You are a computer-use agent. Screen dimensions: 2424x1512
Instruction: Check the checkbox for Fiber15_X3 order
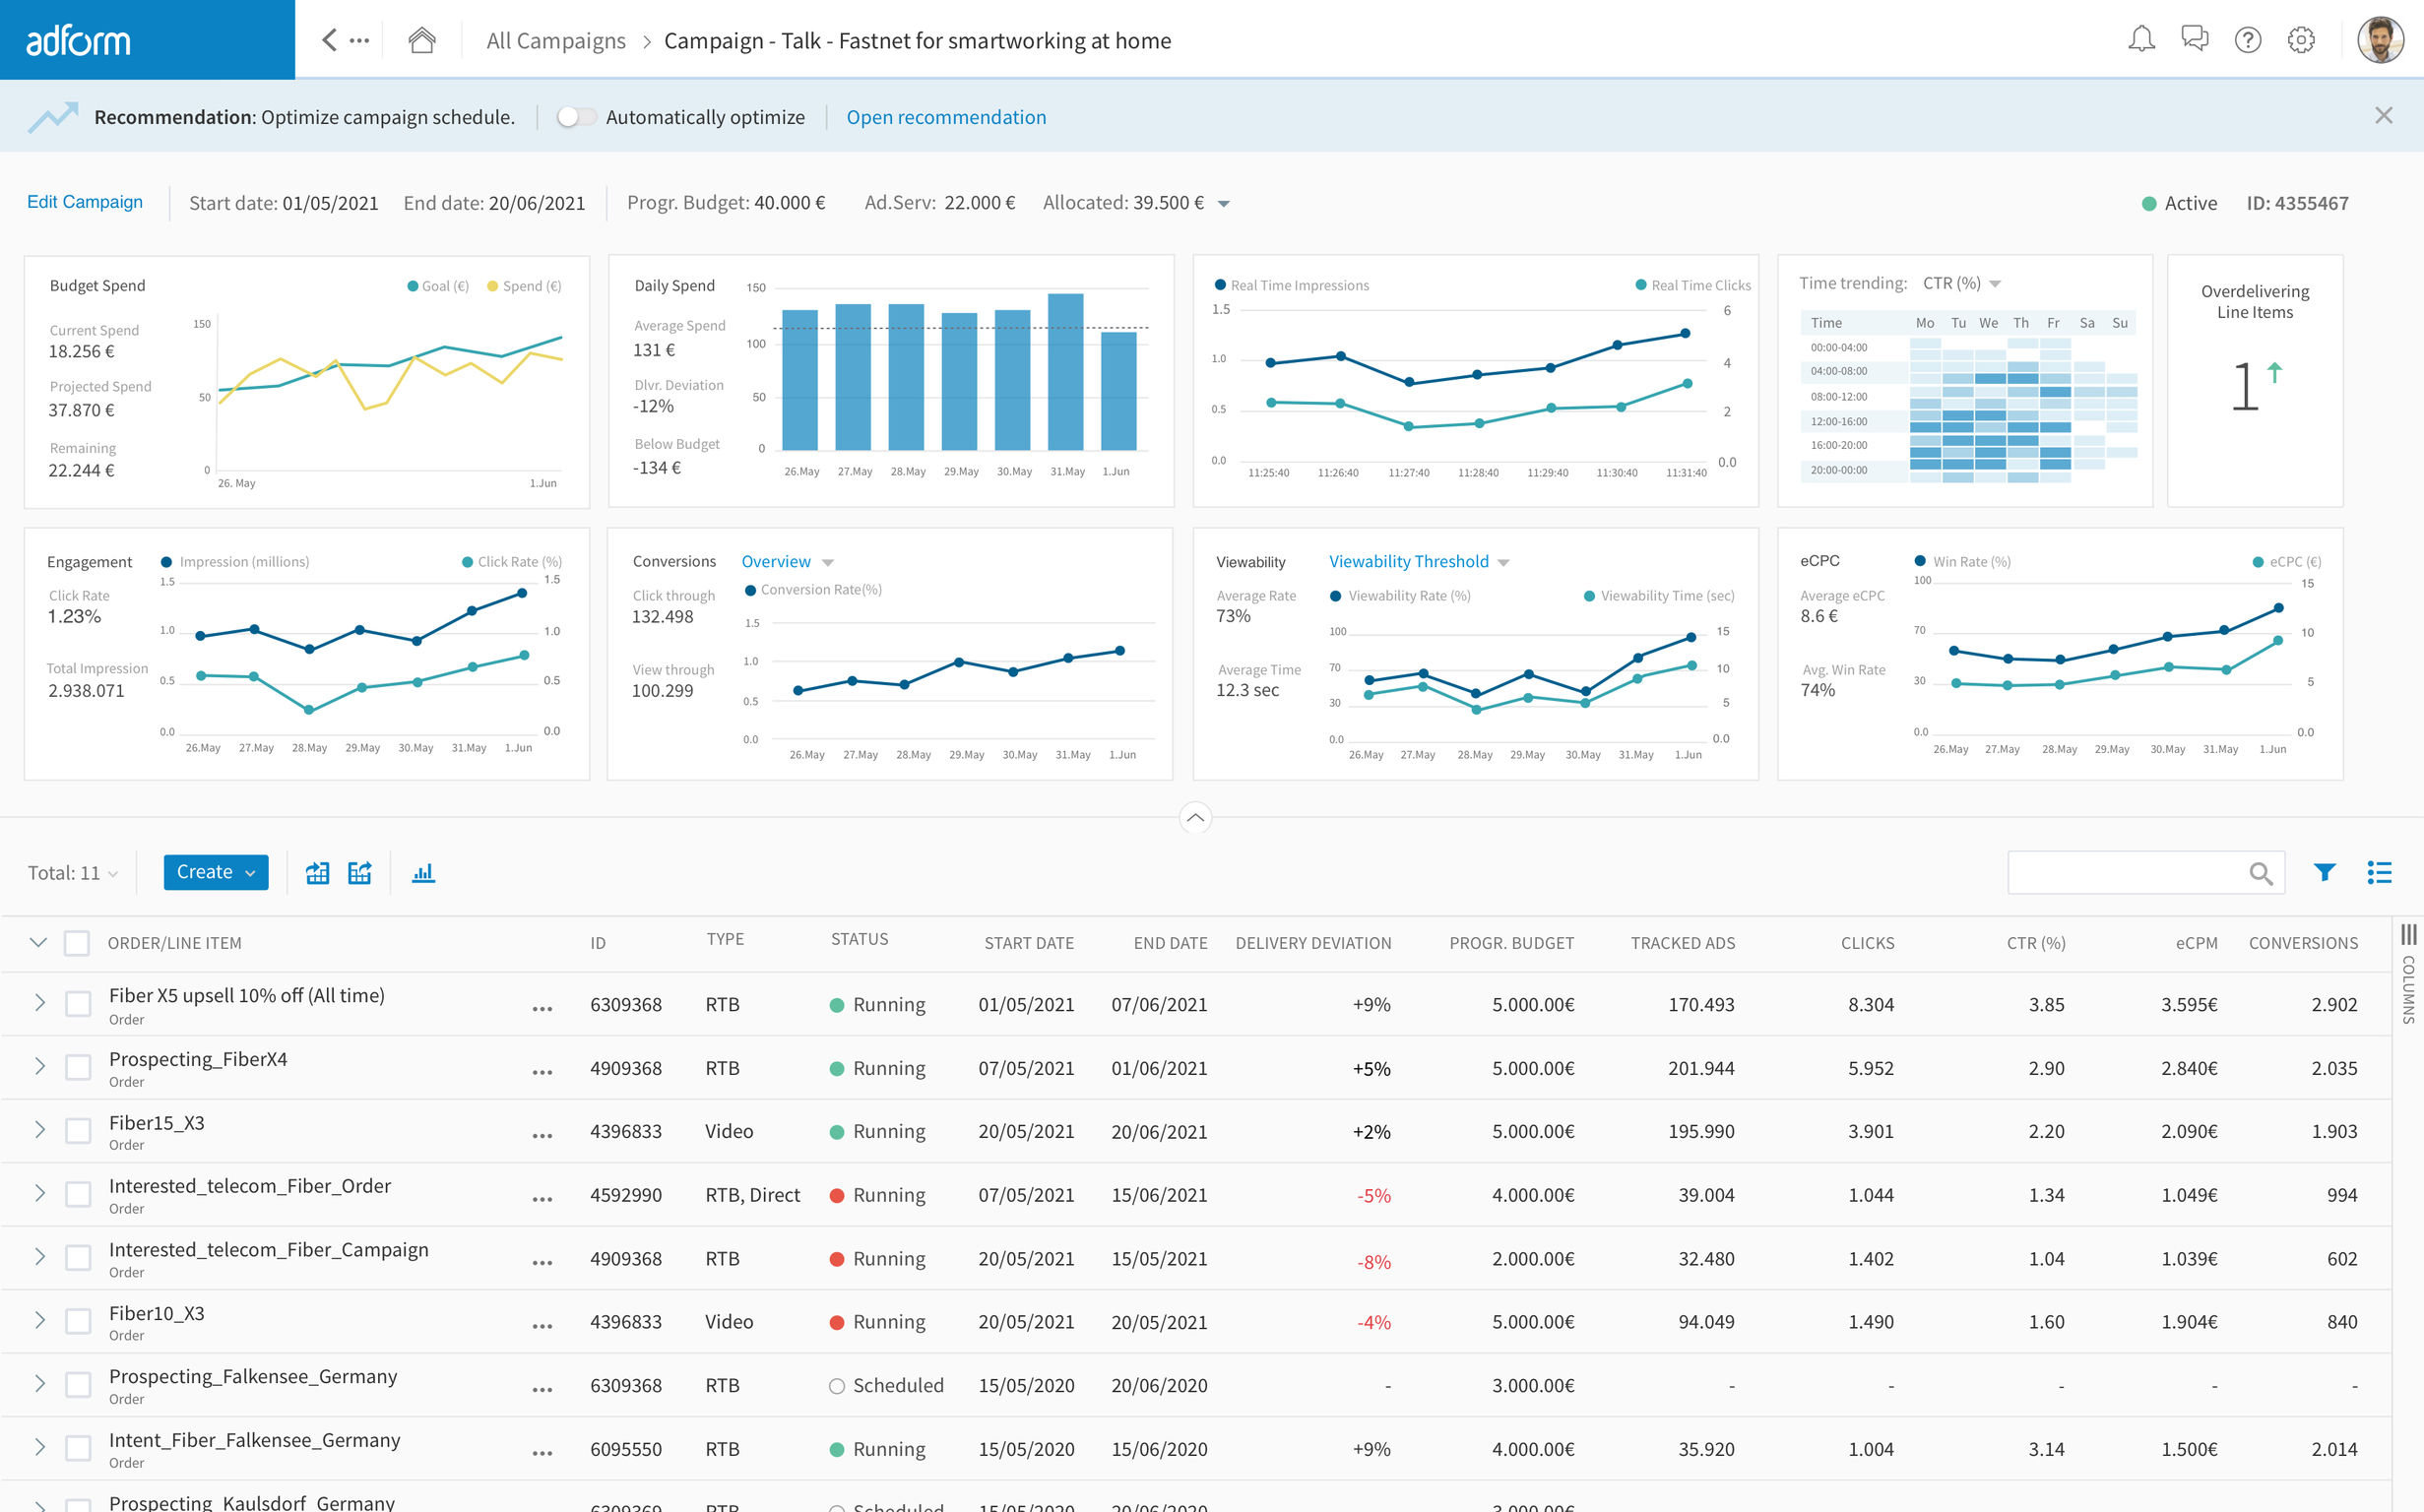click(77, 1130)
